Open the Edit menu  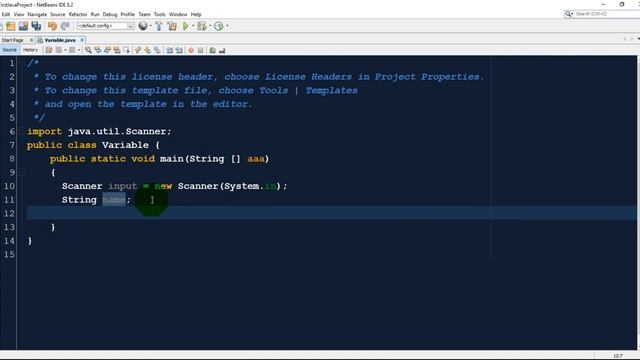(x=6, y=14)
